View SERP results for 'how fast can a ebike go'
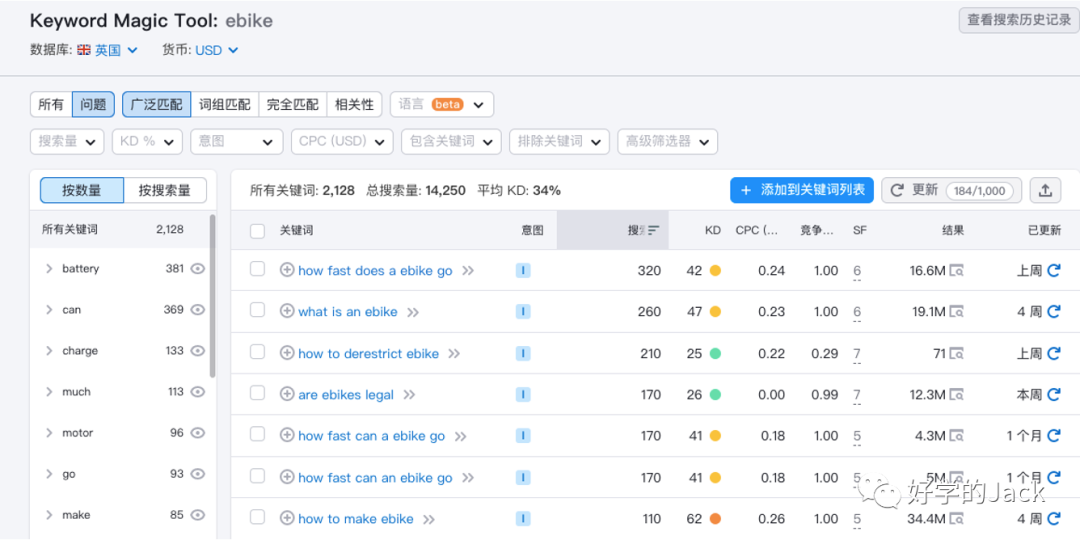The width and height of the screenshot is (1080, 540). pyautogui.click(x=957, y=436)
